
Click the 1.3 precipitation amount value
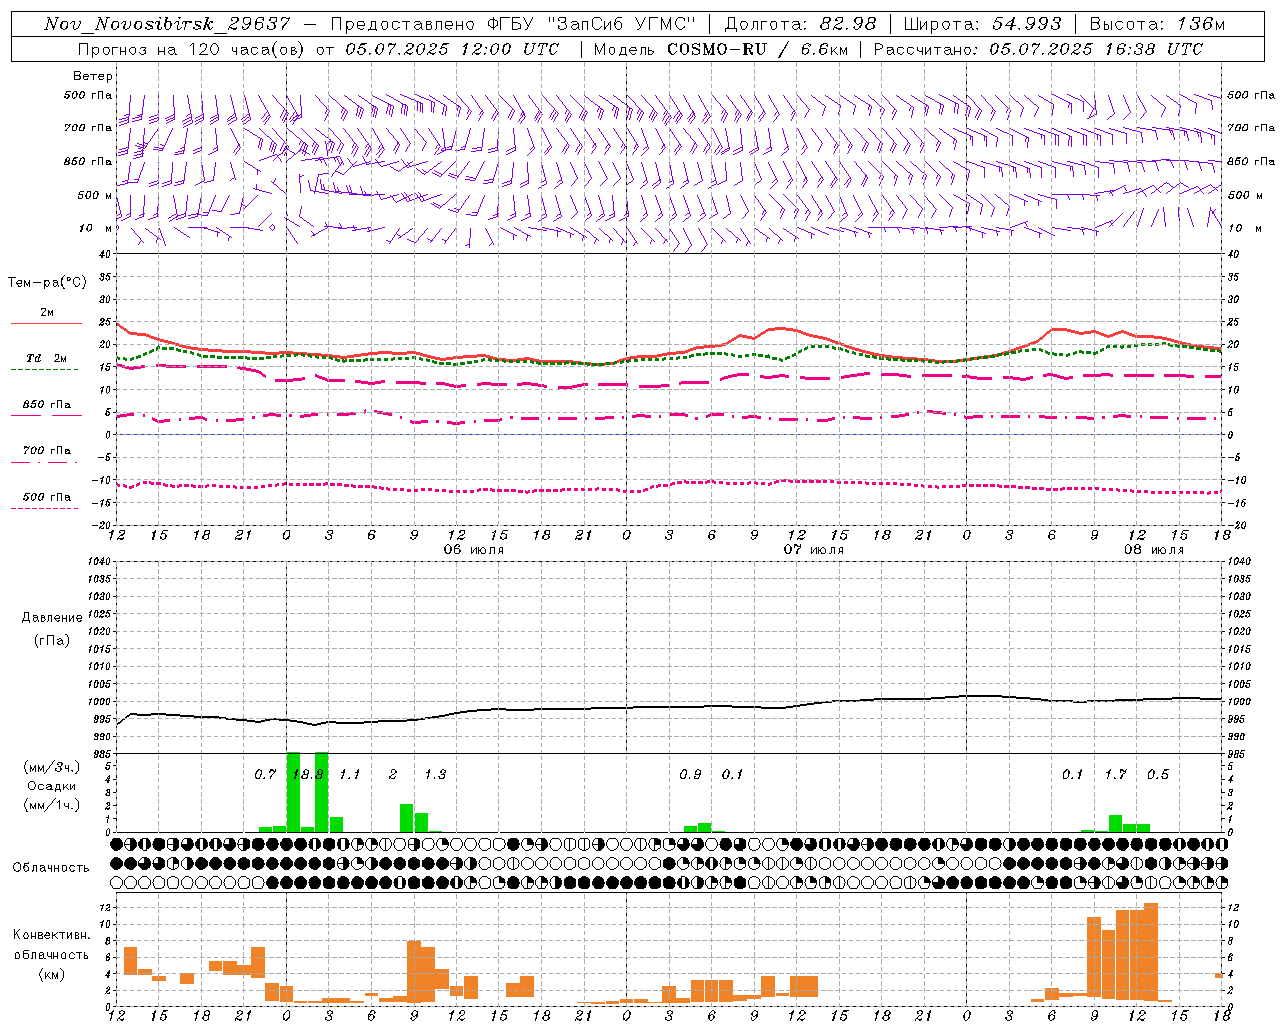click(435, 775)
